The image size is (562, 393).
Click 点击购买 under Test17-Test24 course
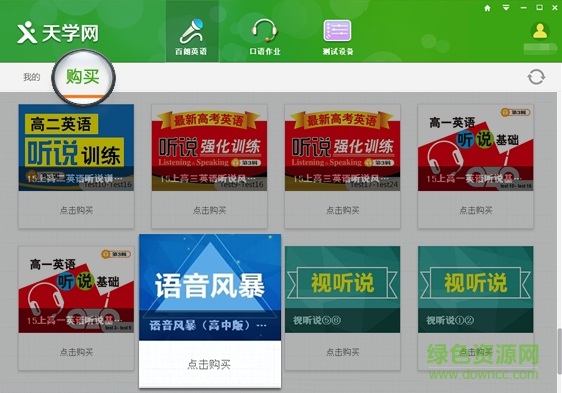(x=342, y=210)
